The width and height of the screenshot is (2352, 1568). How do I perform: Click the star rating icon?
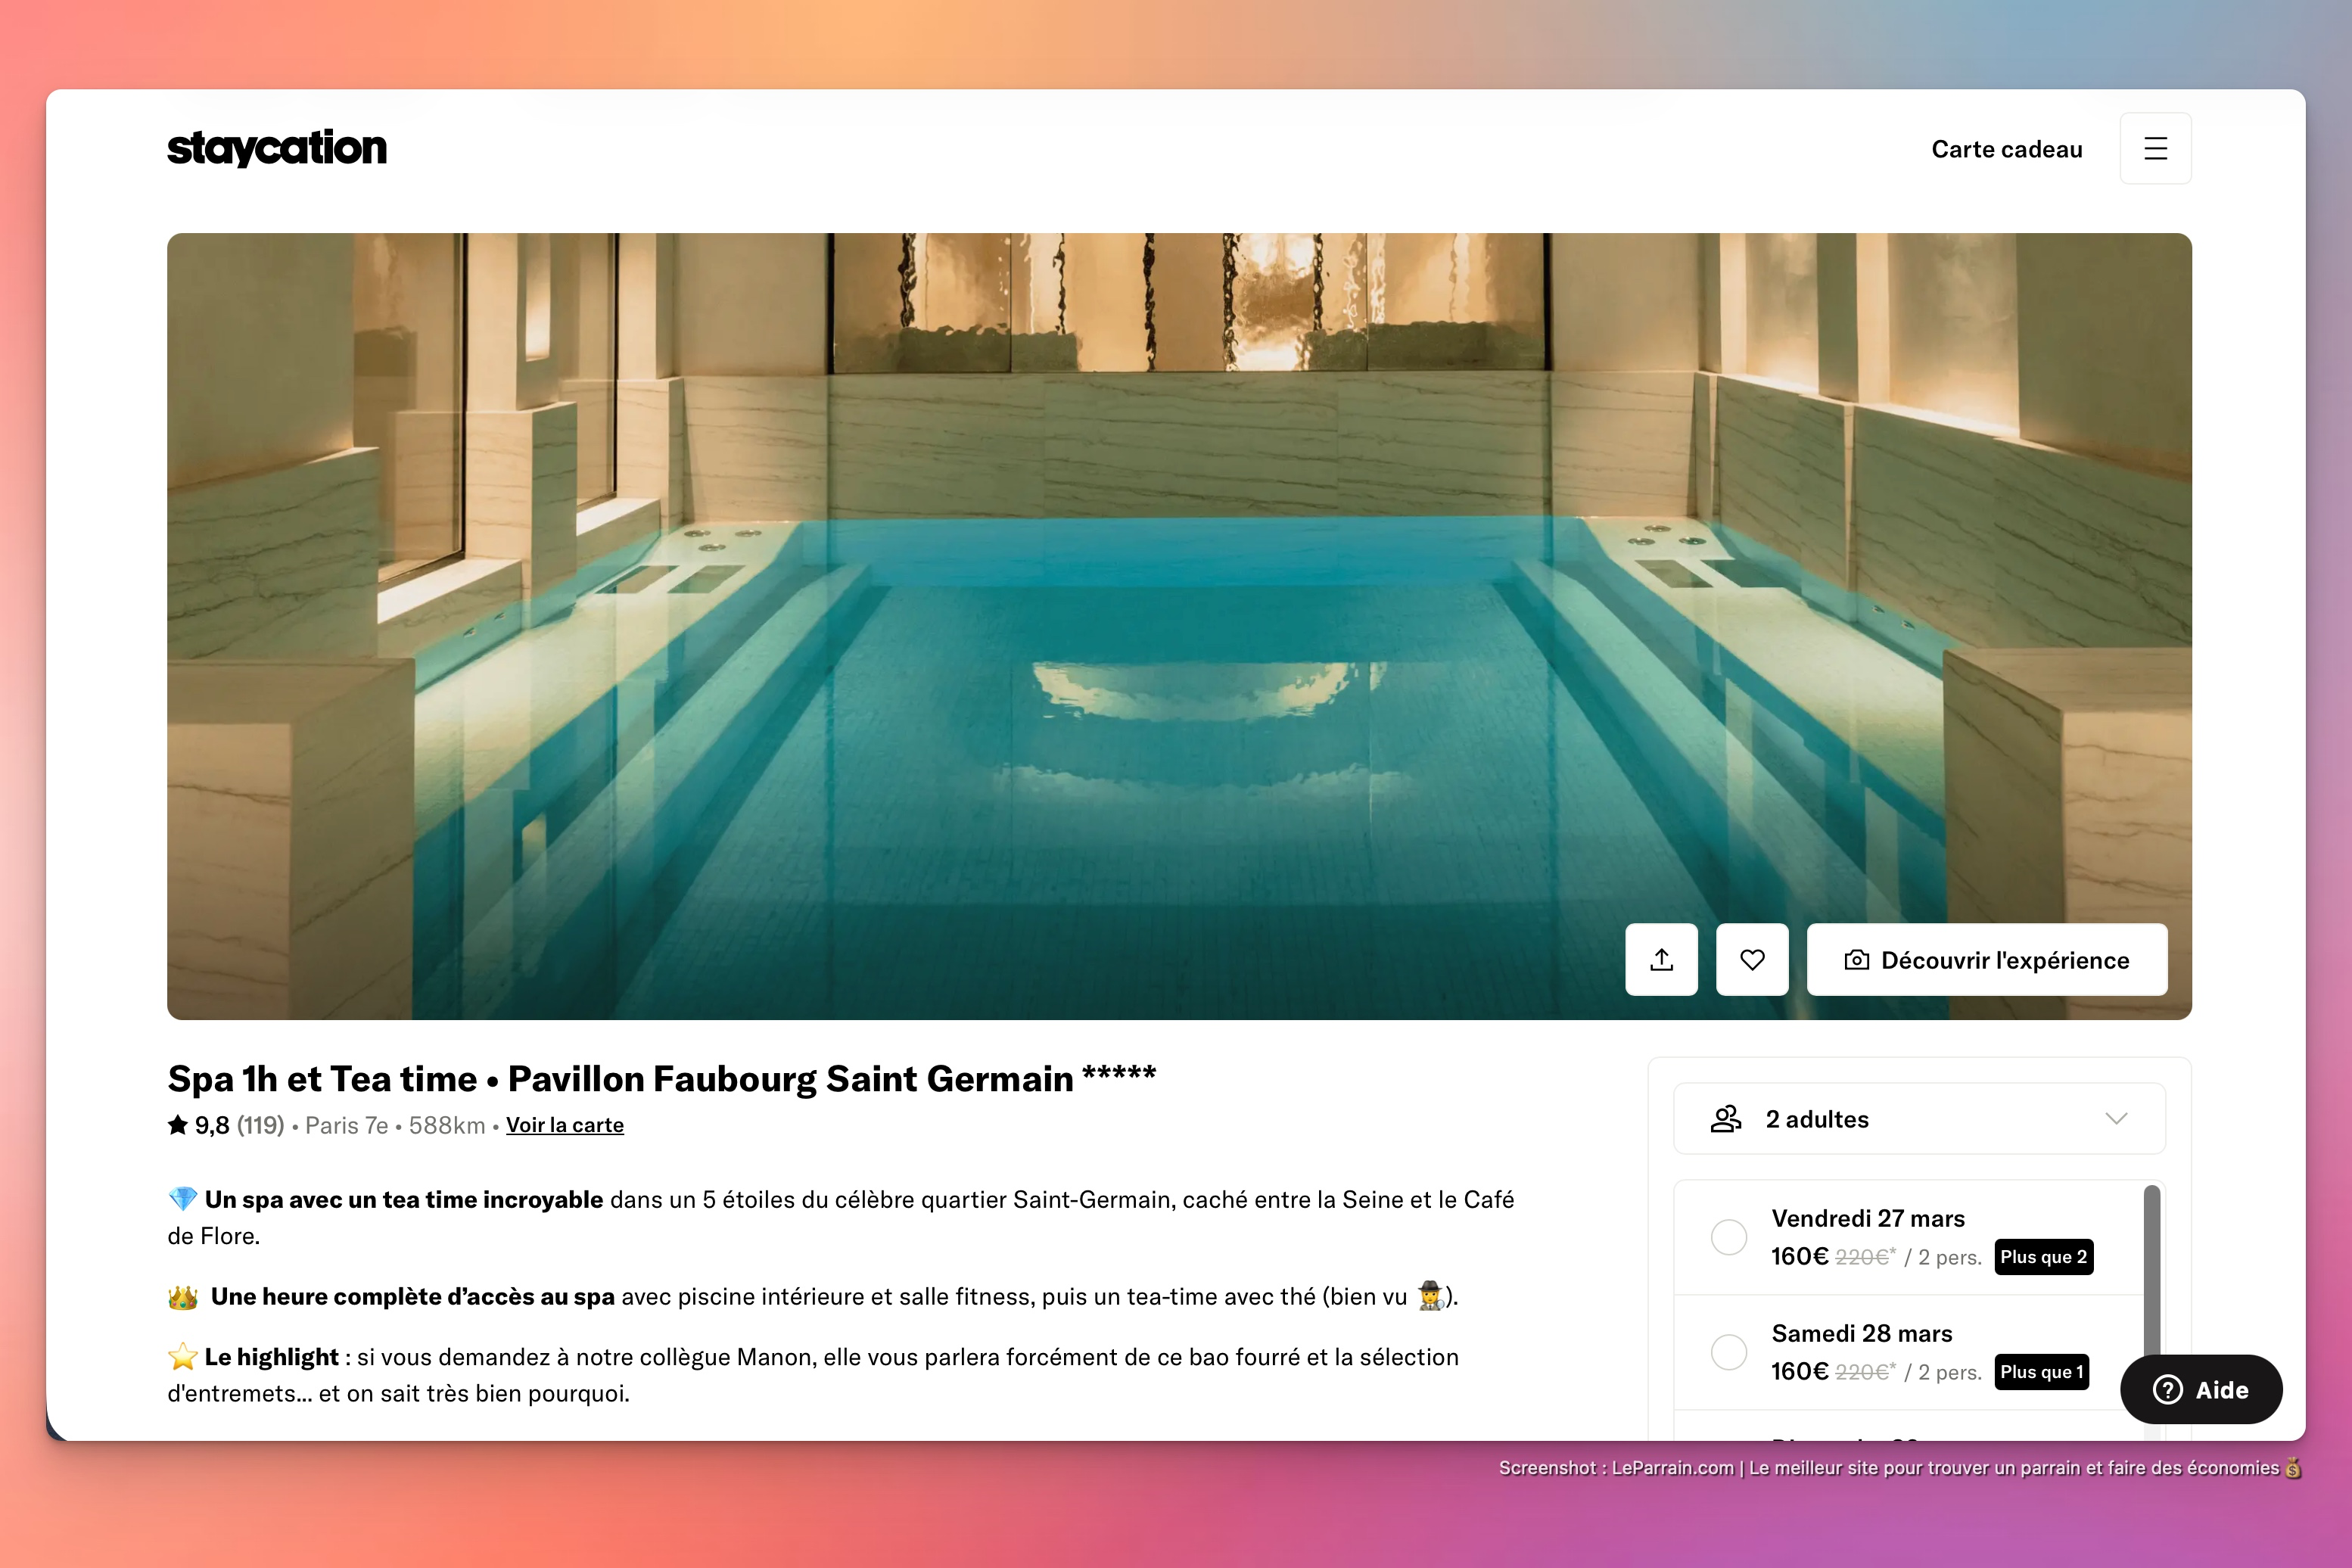pyautogui.click(x=178, y=1125)
